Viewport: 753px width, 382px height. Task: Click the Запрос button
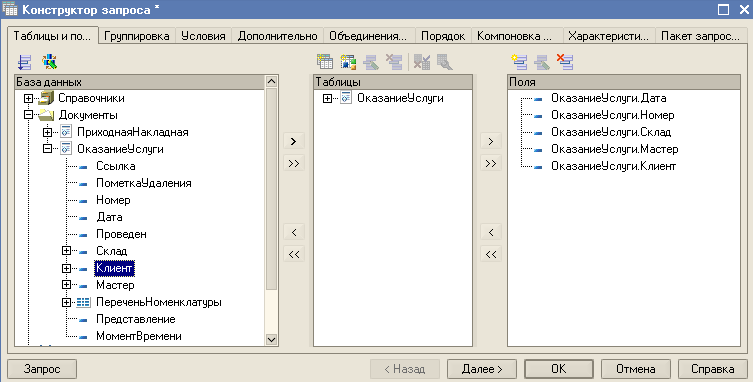click(42, 369)
